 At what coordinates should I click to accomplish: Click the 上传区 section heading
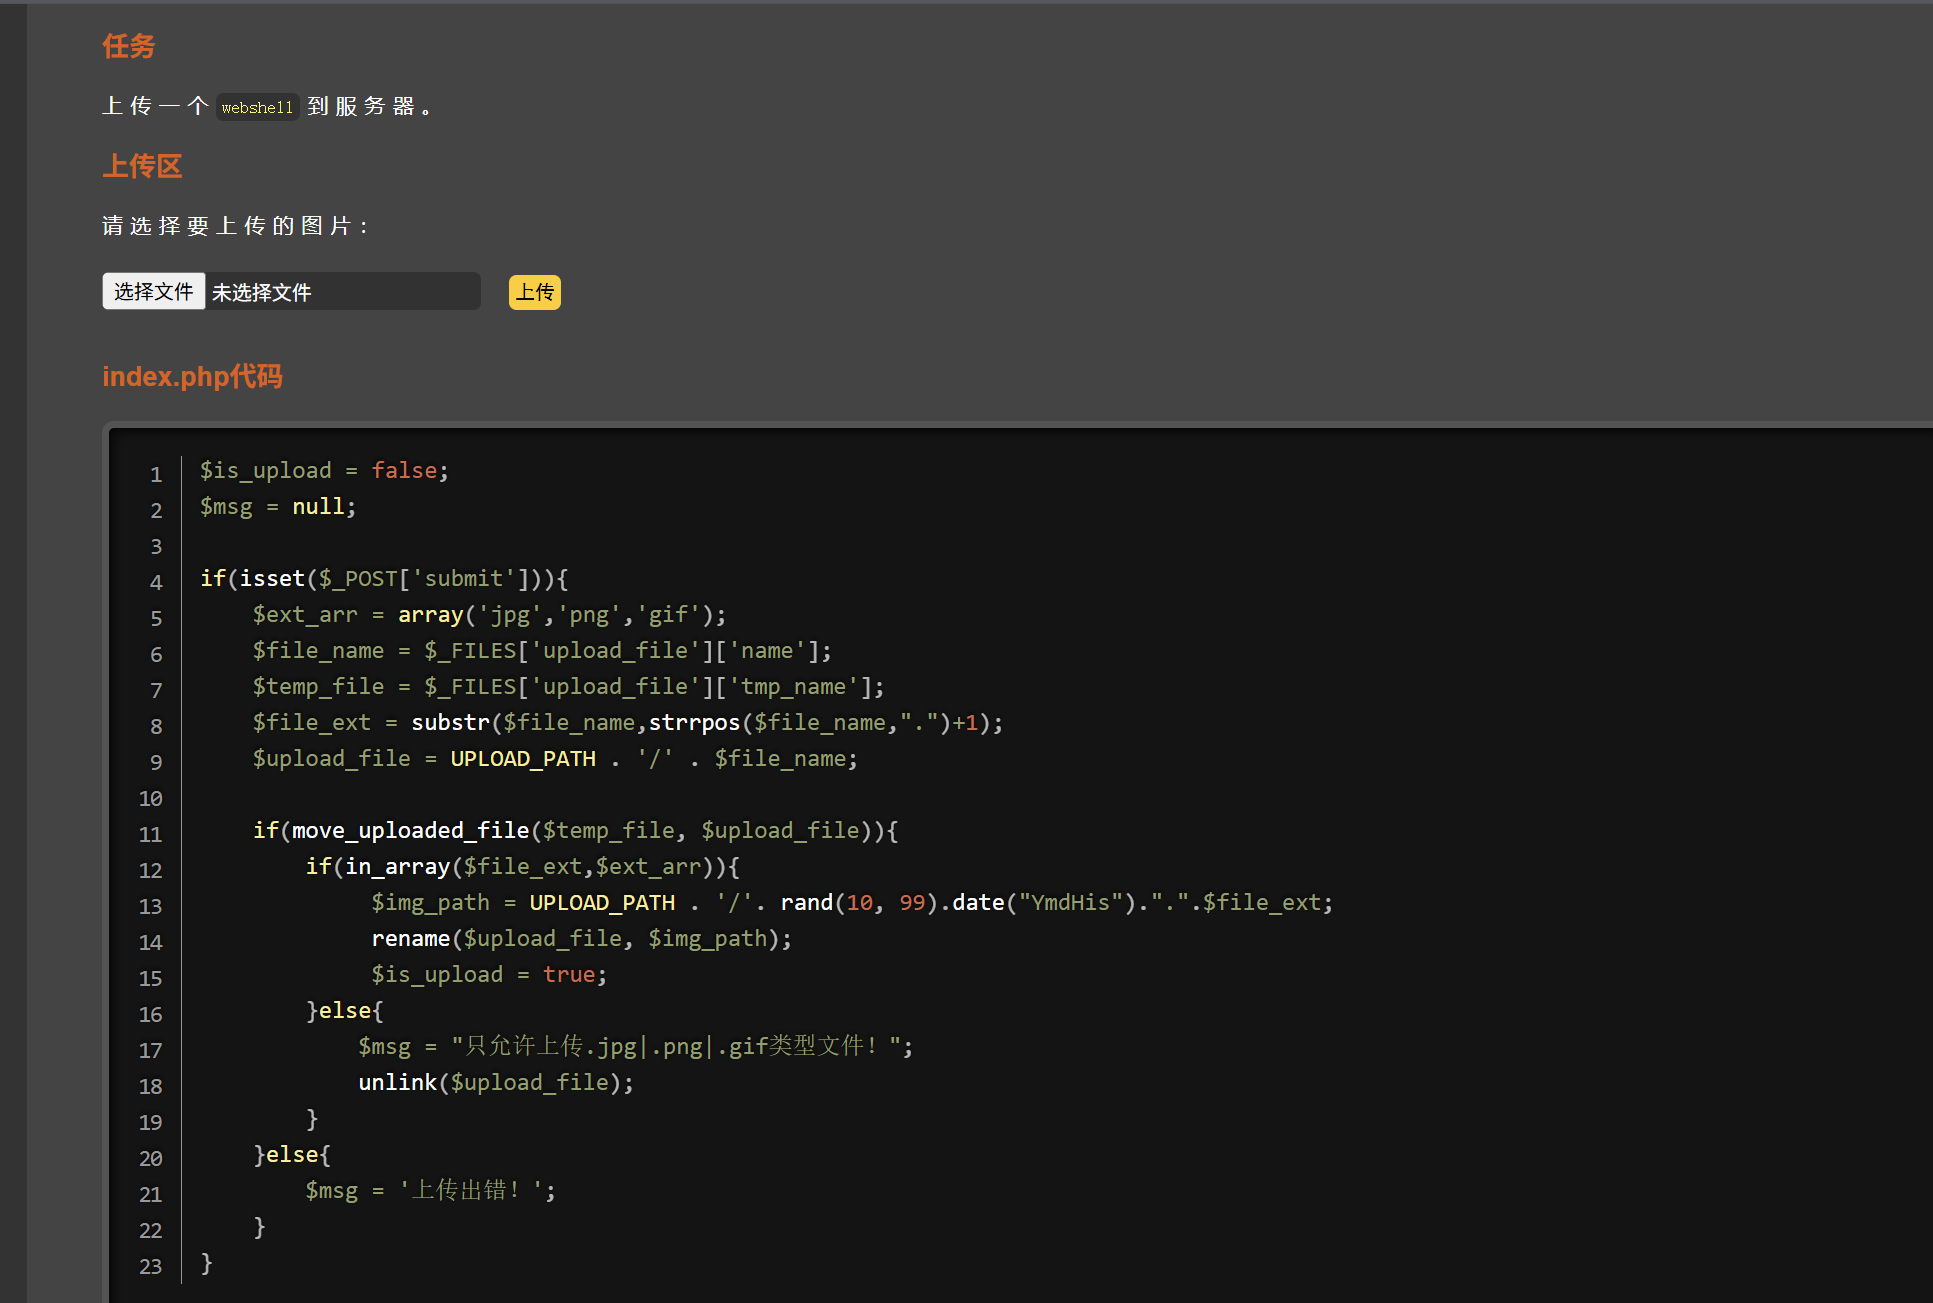tap(142, 166)
